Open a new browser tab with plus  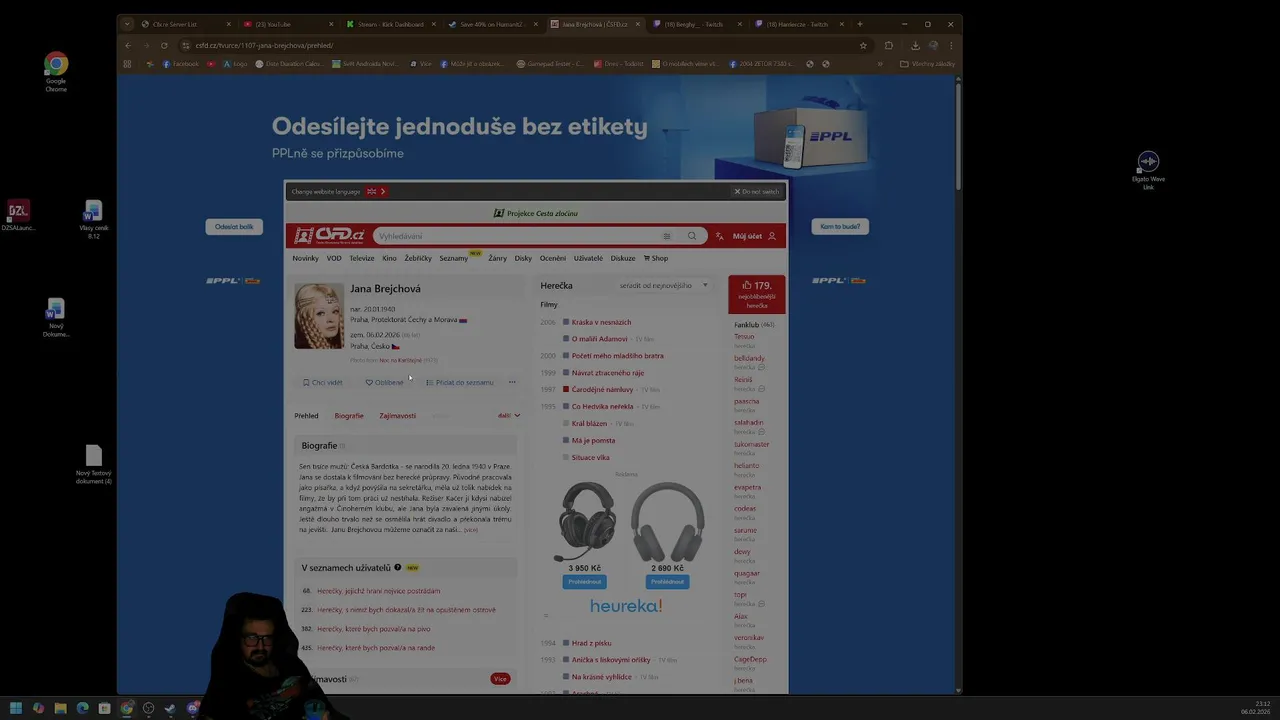pos(860,24)
